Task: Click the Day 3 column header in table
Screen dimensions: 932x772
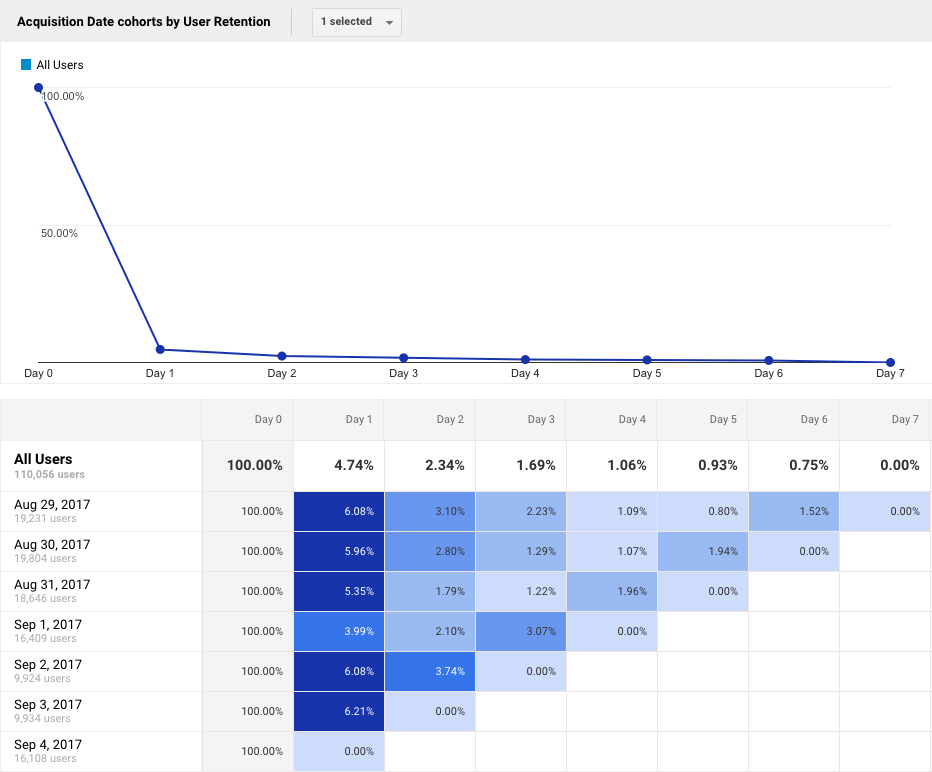Action: point(520,420)
